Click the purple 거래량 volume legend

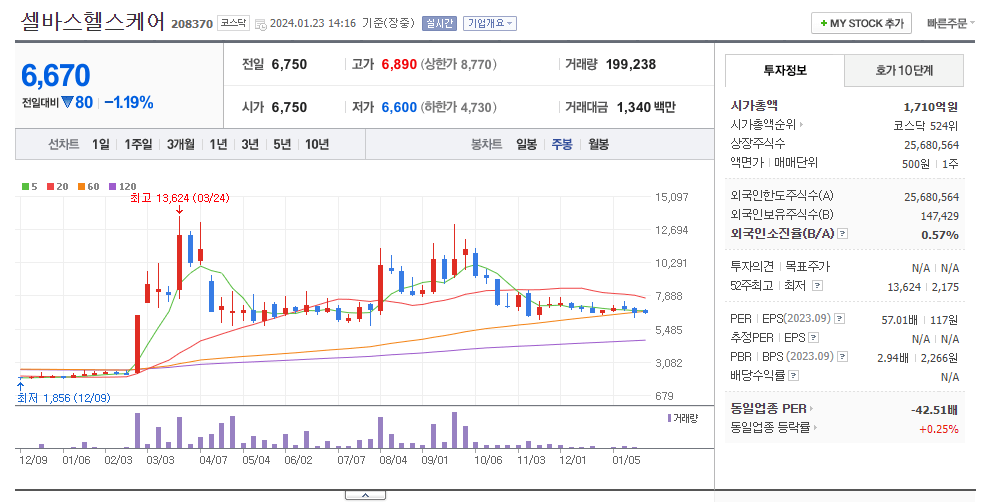click(x=682, y=418)
